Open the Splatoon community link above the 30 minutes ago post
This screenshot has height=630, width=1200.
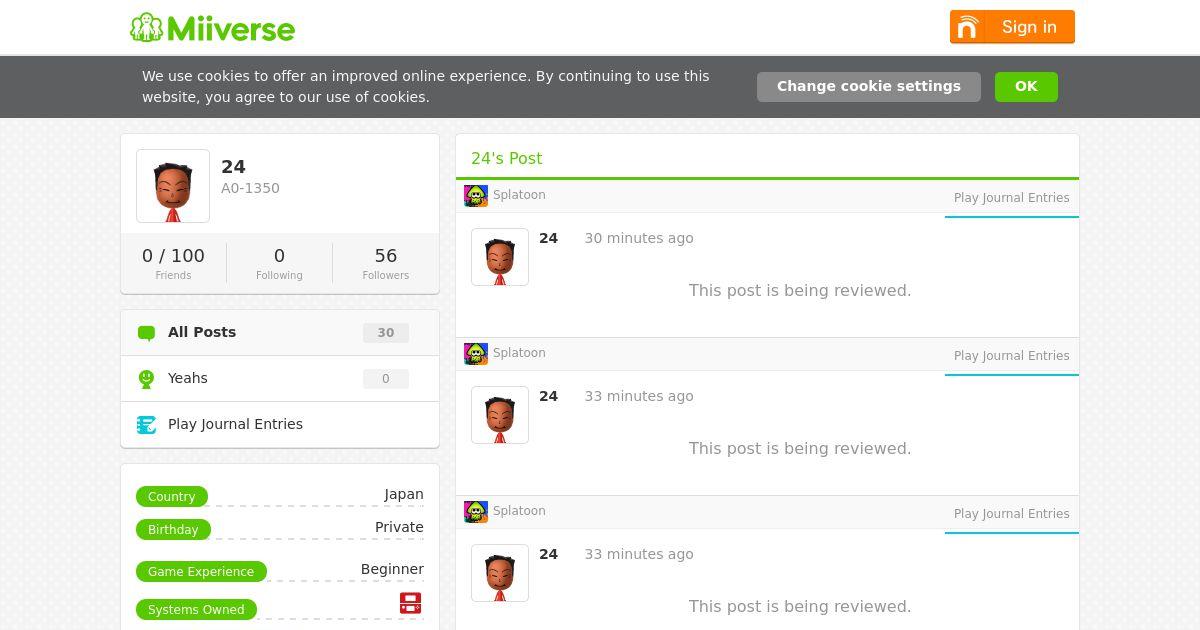pyautogui.click(x=519, y=195)
